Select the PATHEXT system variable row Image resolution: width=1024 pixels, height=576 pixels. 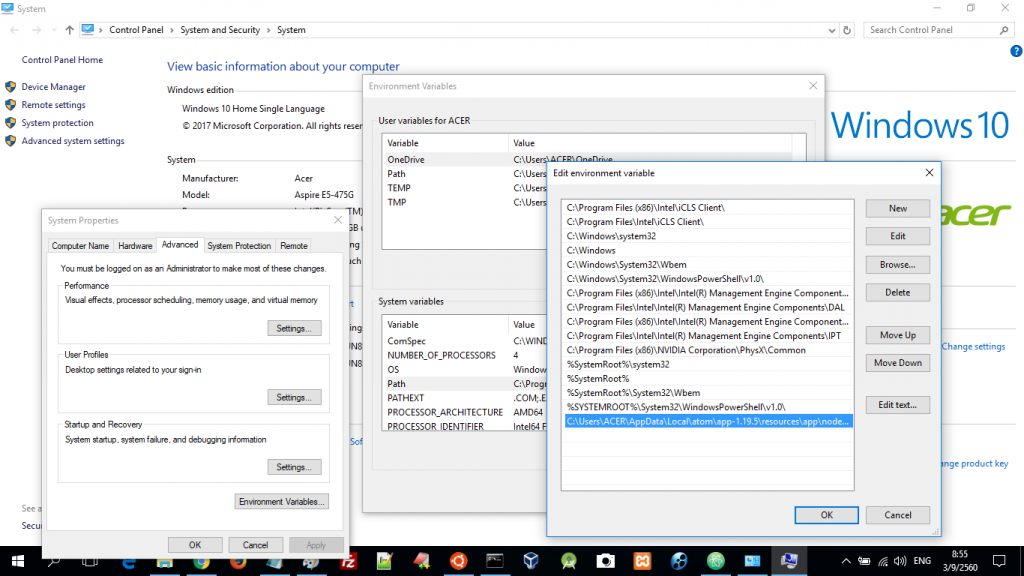(466, 398)
